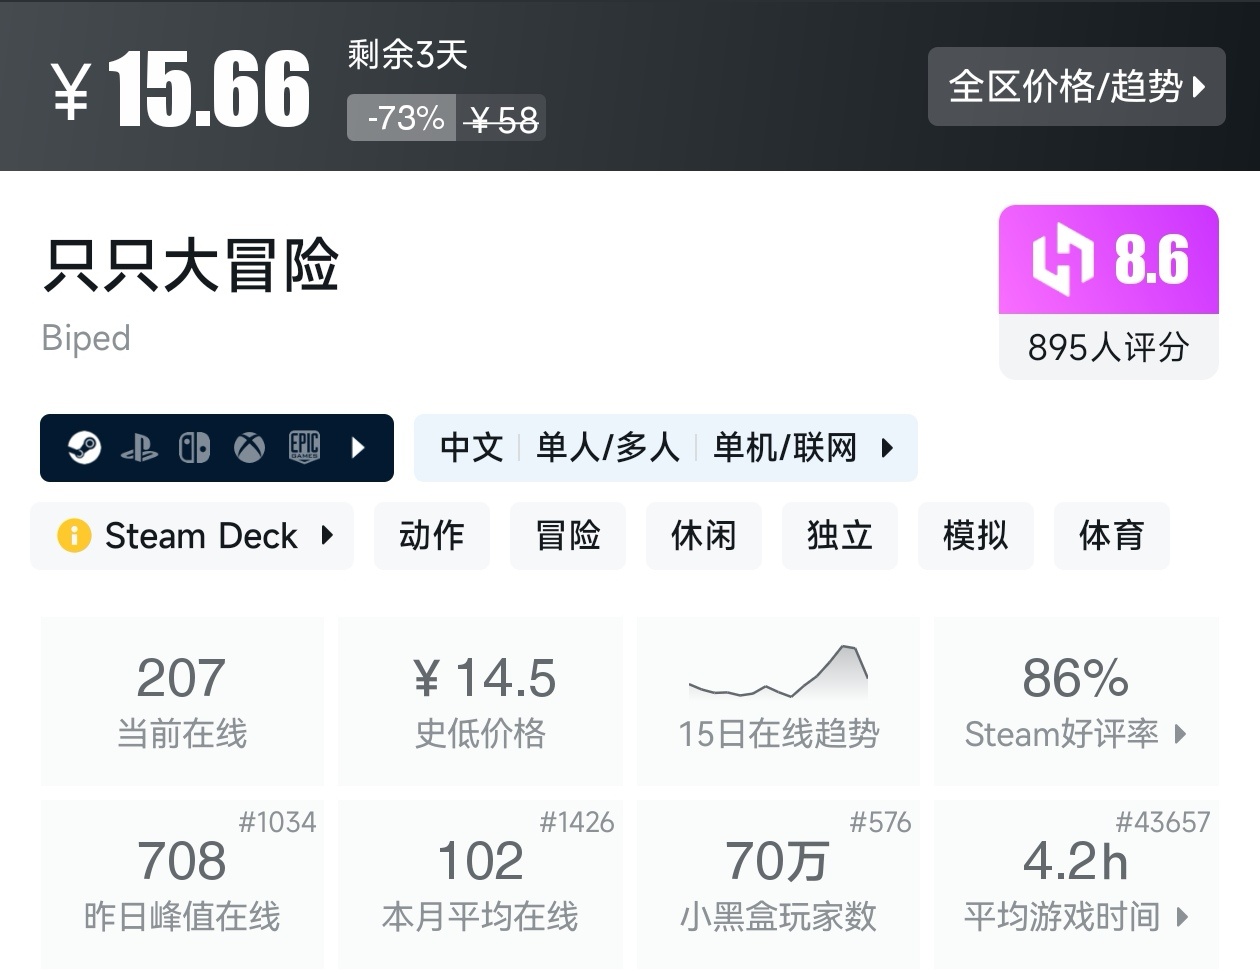This screenshot has height=974, width=1260.
Task: Click the -73% discount badge
Action: coord(402,118)
